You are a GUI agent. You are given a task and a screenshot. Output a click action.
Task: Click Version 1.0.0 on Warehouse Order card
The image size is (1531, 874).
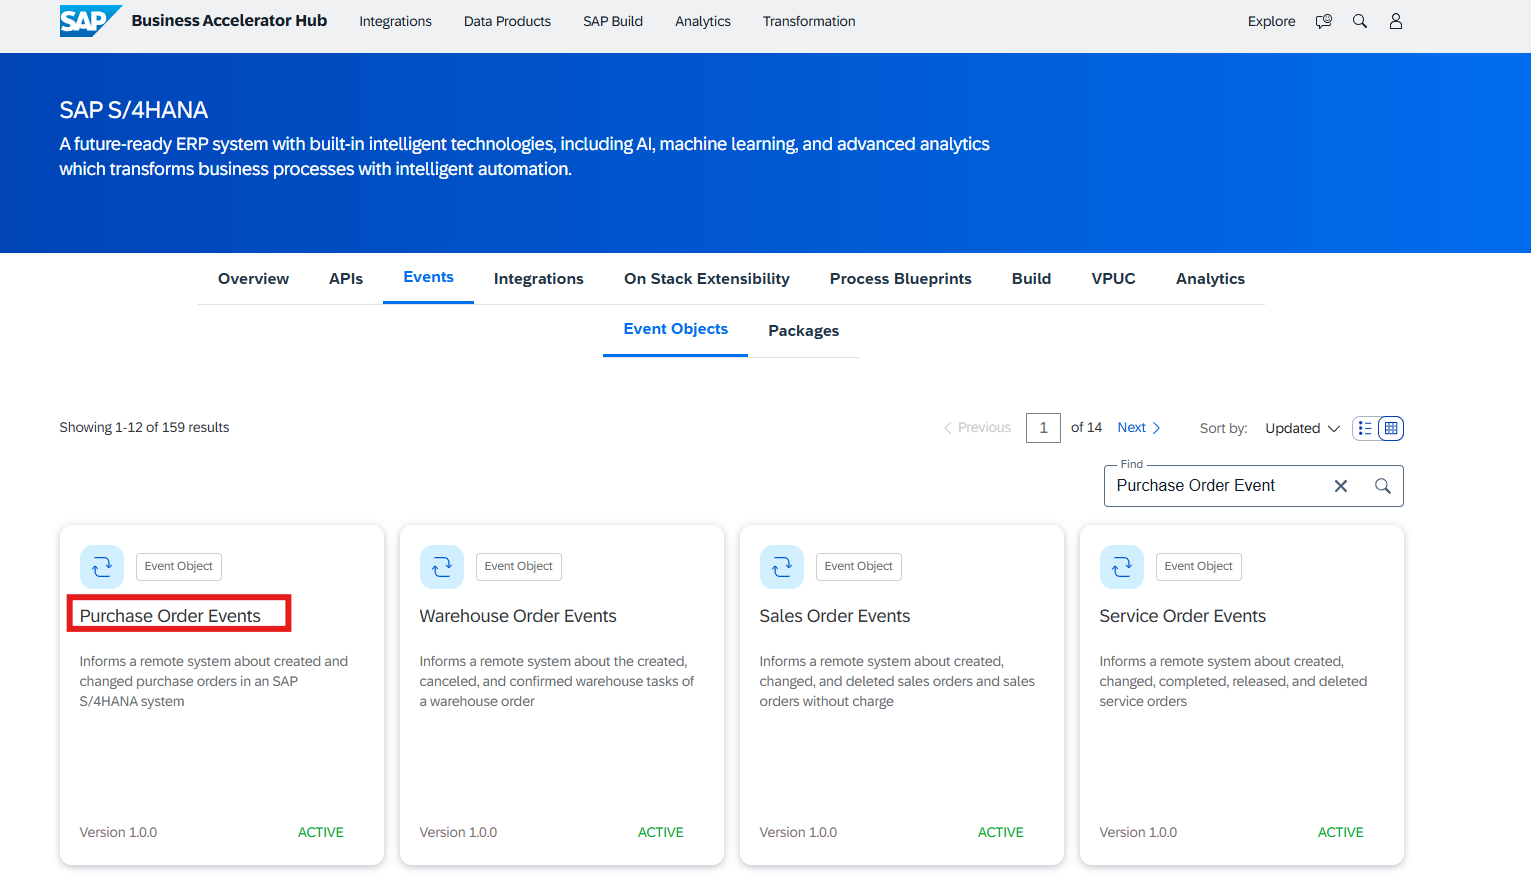pos(458,832)
